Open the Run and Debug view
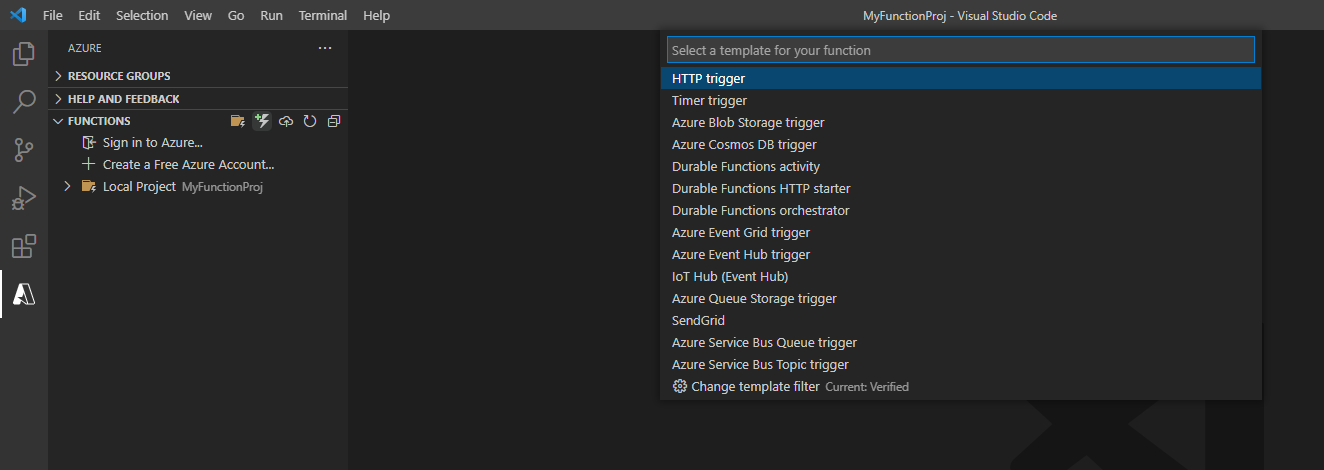 [24, 198]
